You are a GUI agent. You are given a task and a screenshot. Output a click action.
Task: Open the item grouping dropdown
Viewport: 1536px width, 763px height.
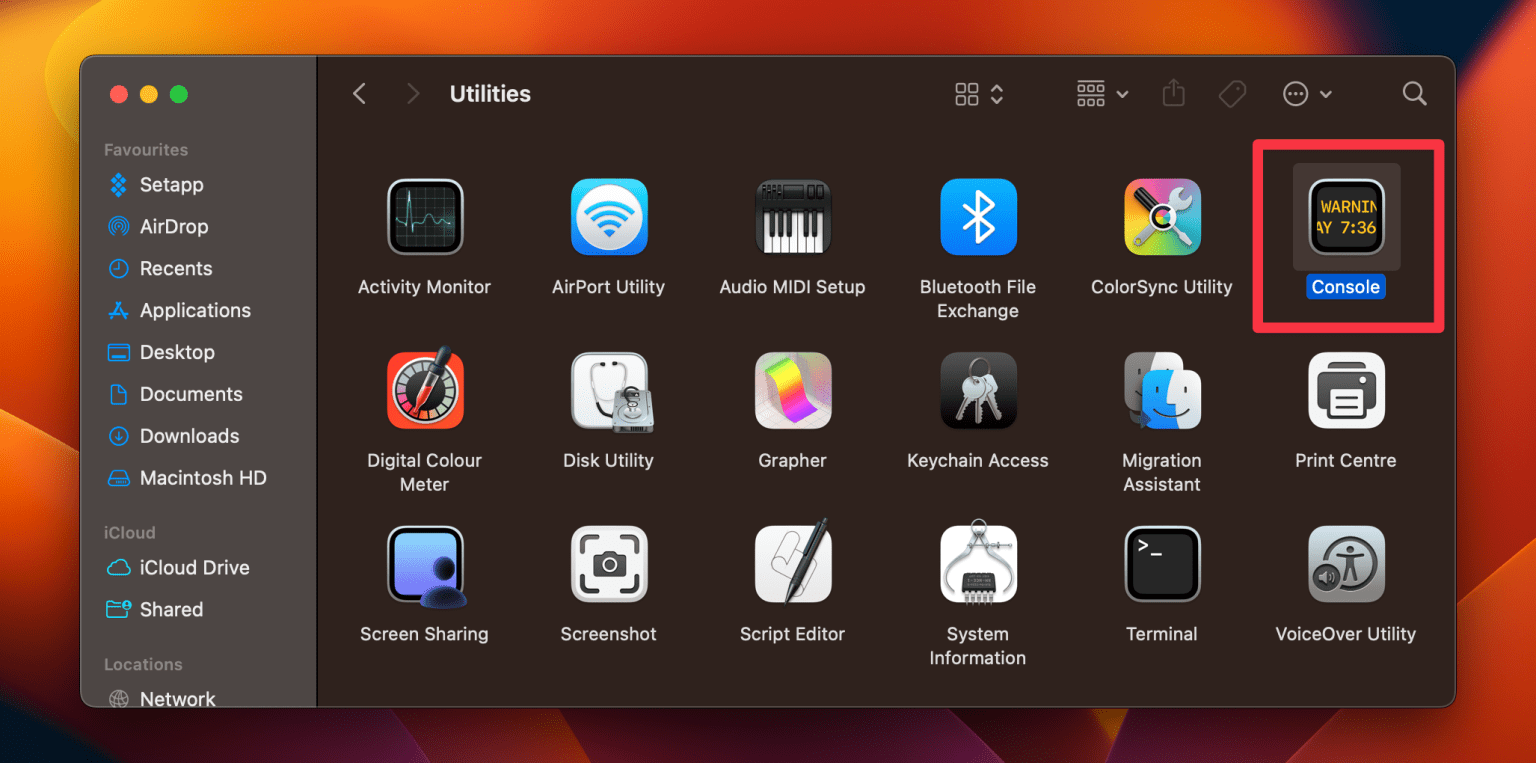[x=1101, y=93]
